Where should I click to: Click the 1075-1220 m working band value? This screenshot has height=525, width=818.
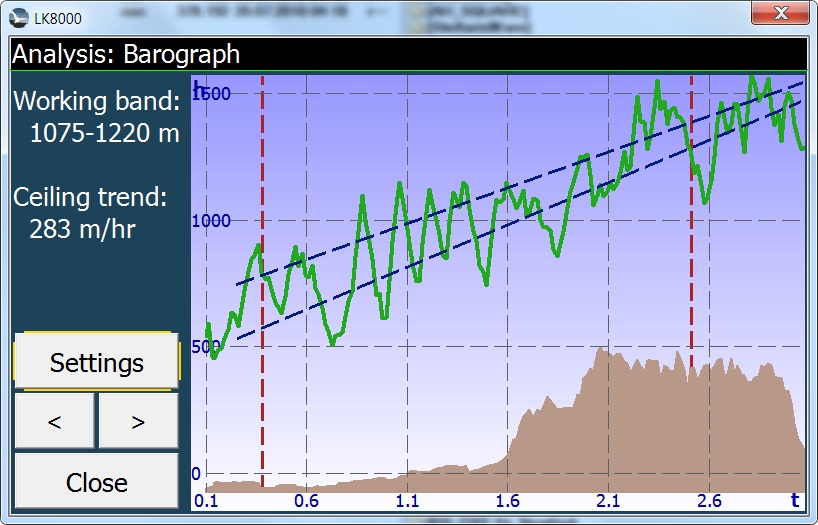104,133
